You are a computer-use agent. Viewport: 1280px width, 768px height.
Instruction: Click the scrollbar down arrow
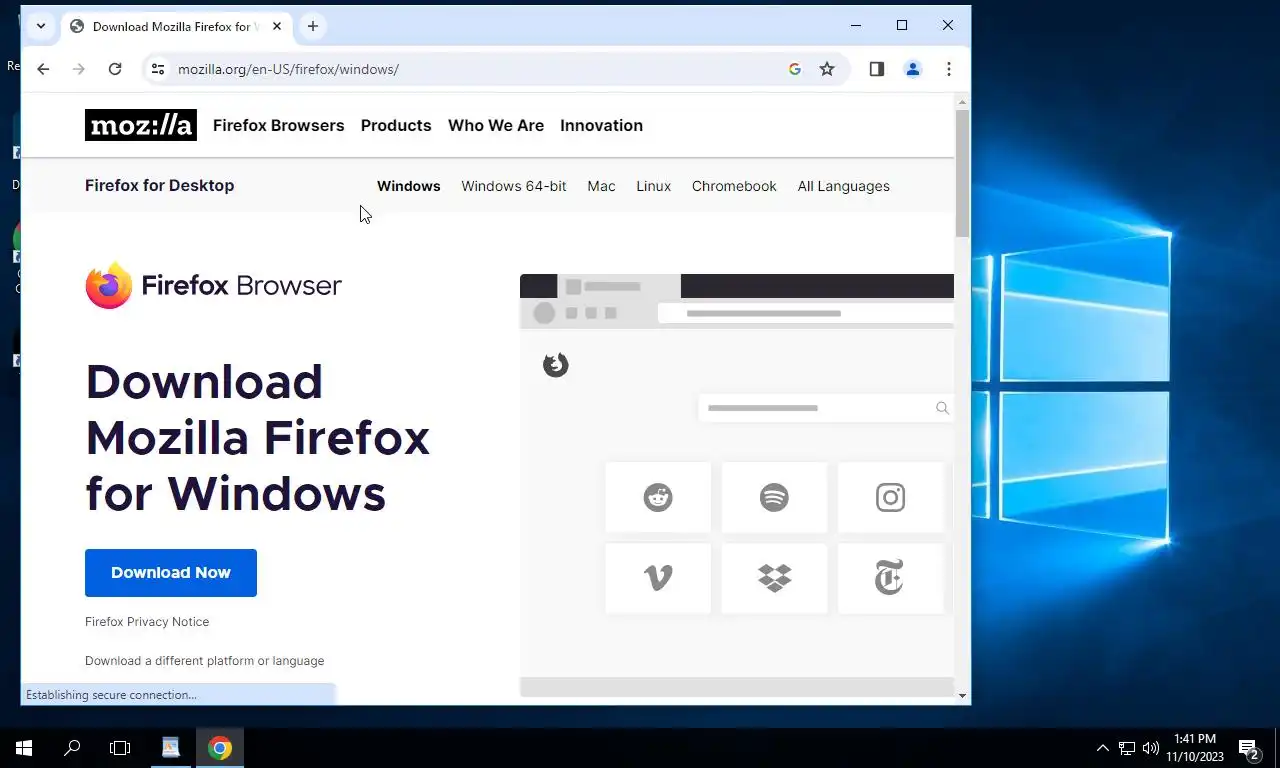962,695
